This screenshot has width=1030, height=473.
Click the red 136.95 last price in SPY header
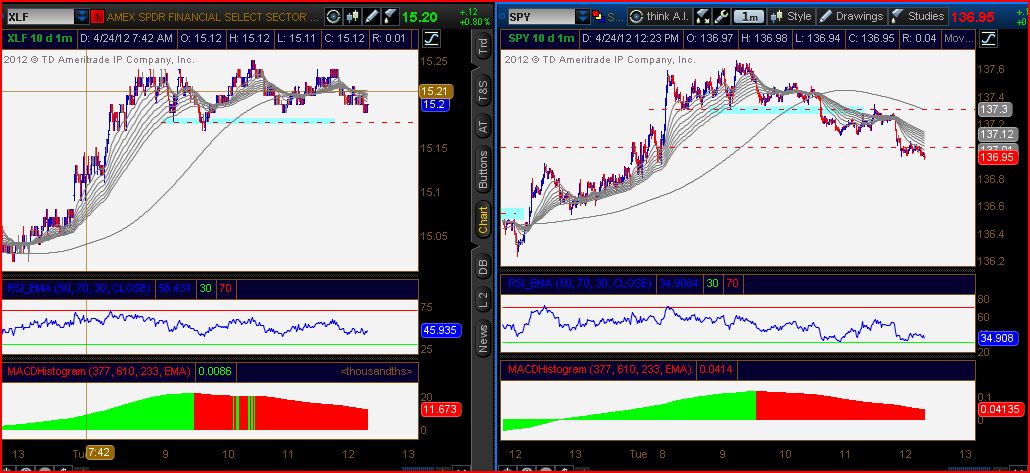coord(972,16)
